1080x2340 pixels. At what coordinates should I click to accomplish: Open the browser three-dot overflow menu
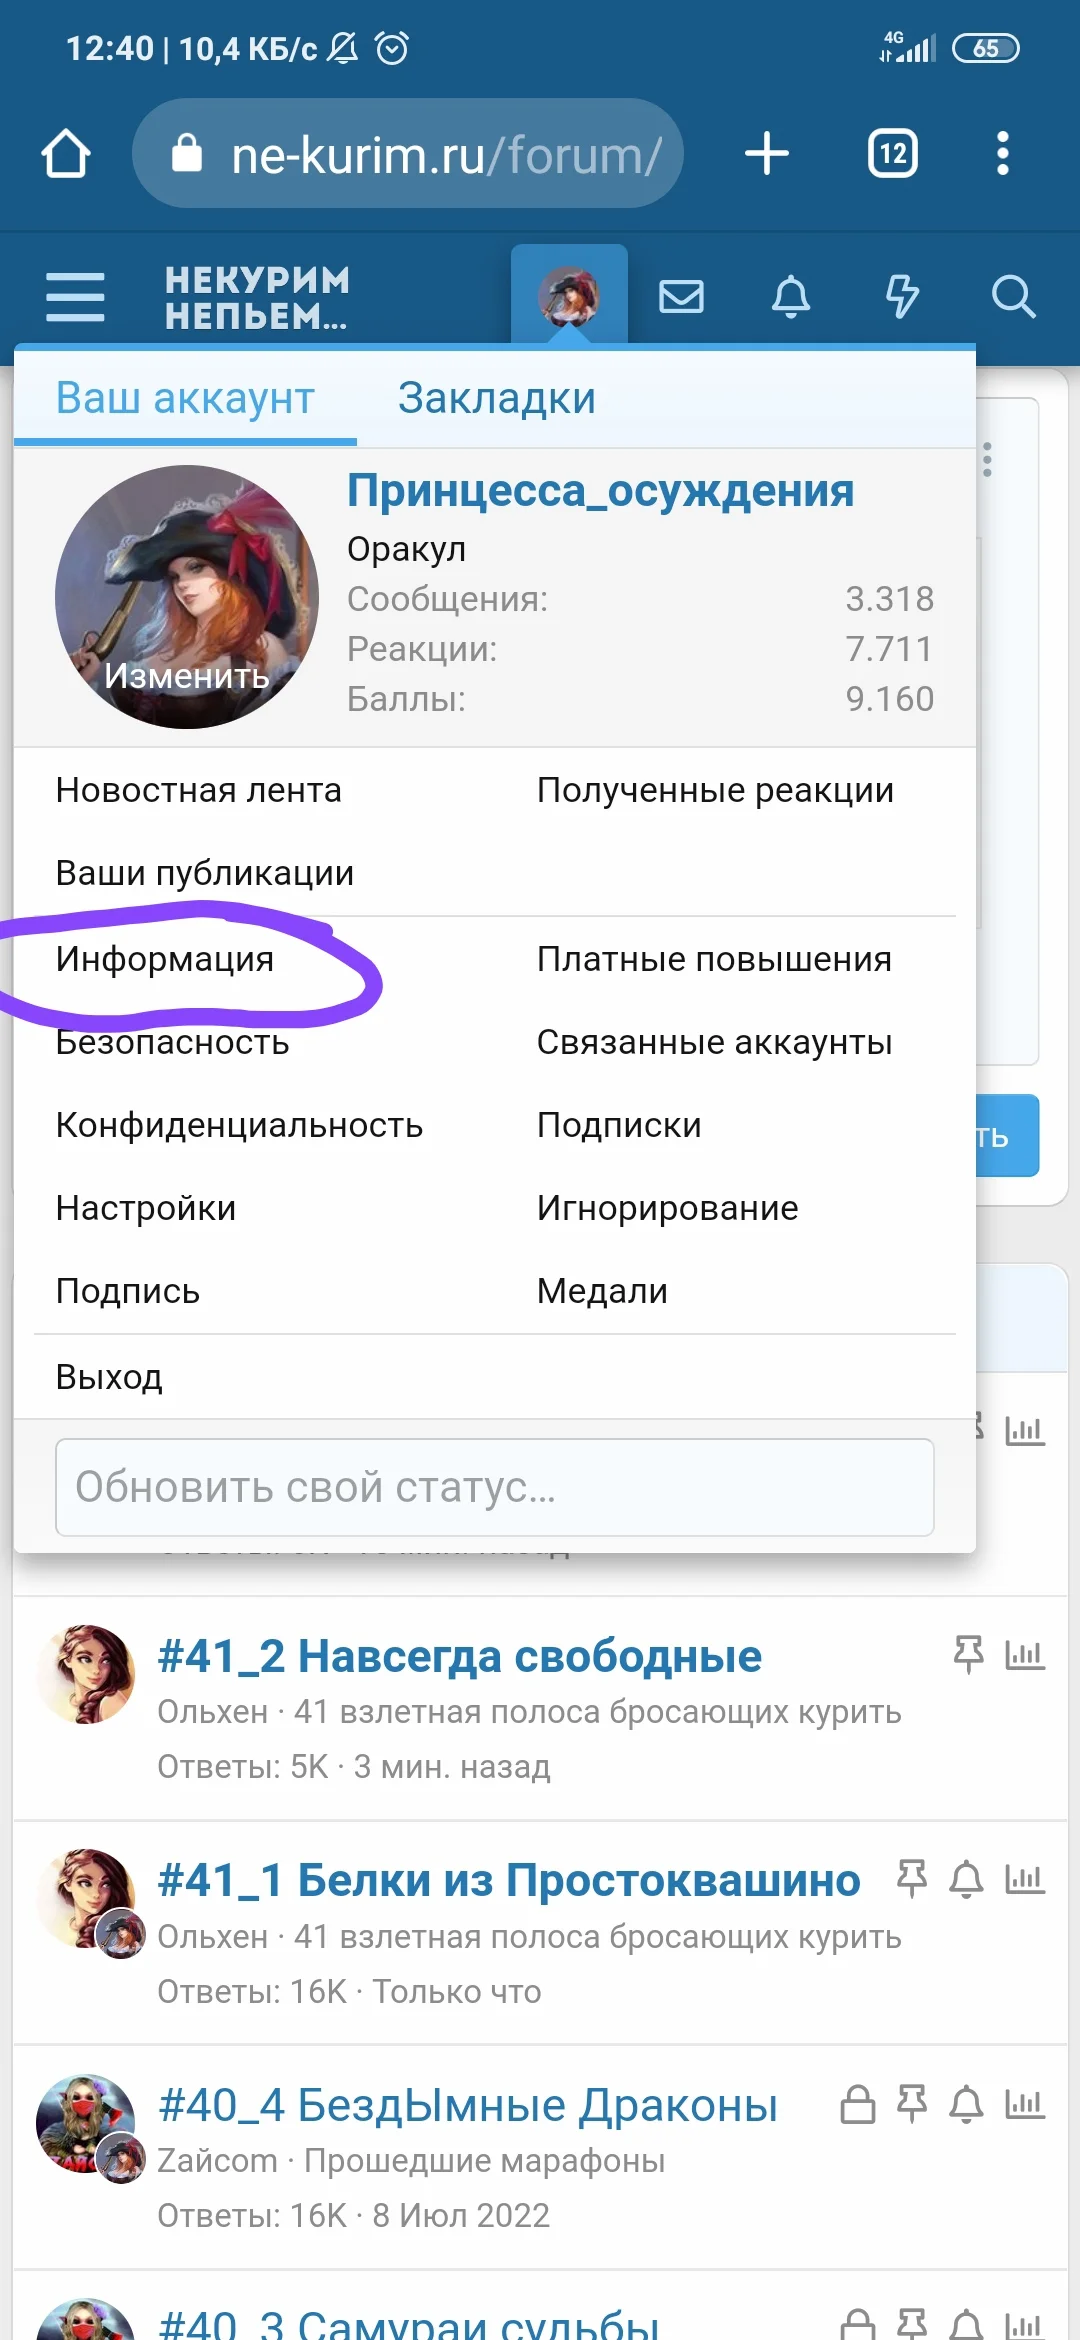coord(1003,154)
